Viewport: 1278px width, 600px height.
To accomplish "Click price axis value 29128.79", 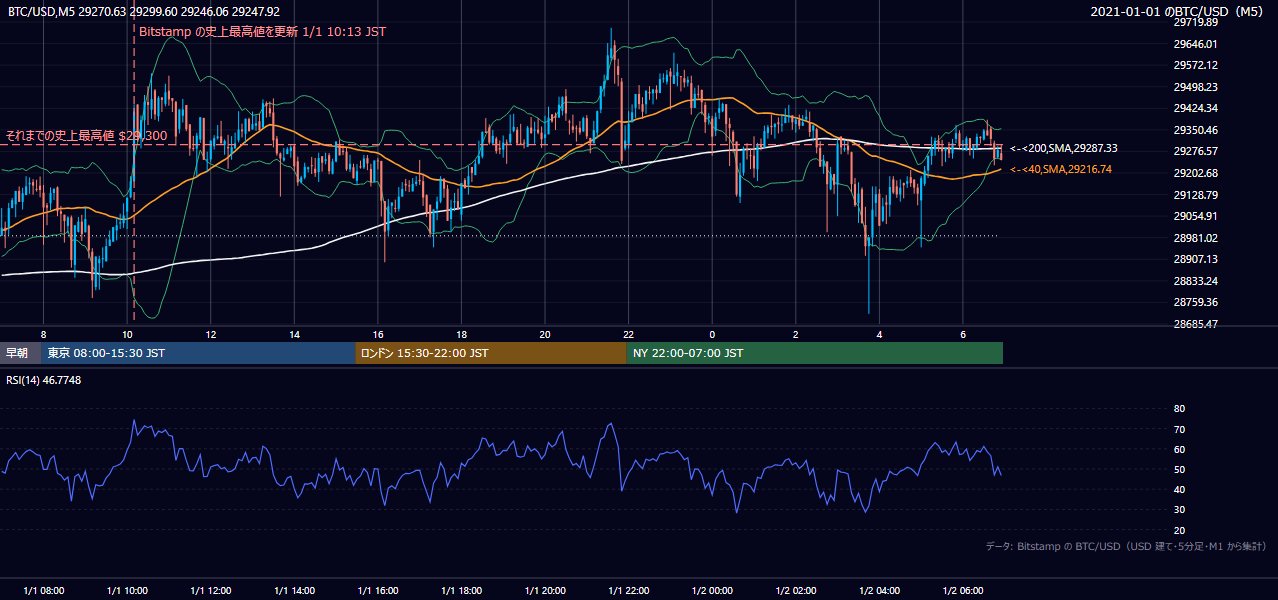I will point(1196,195).
